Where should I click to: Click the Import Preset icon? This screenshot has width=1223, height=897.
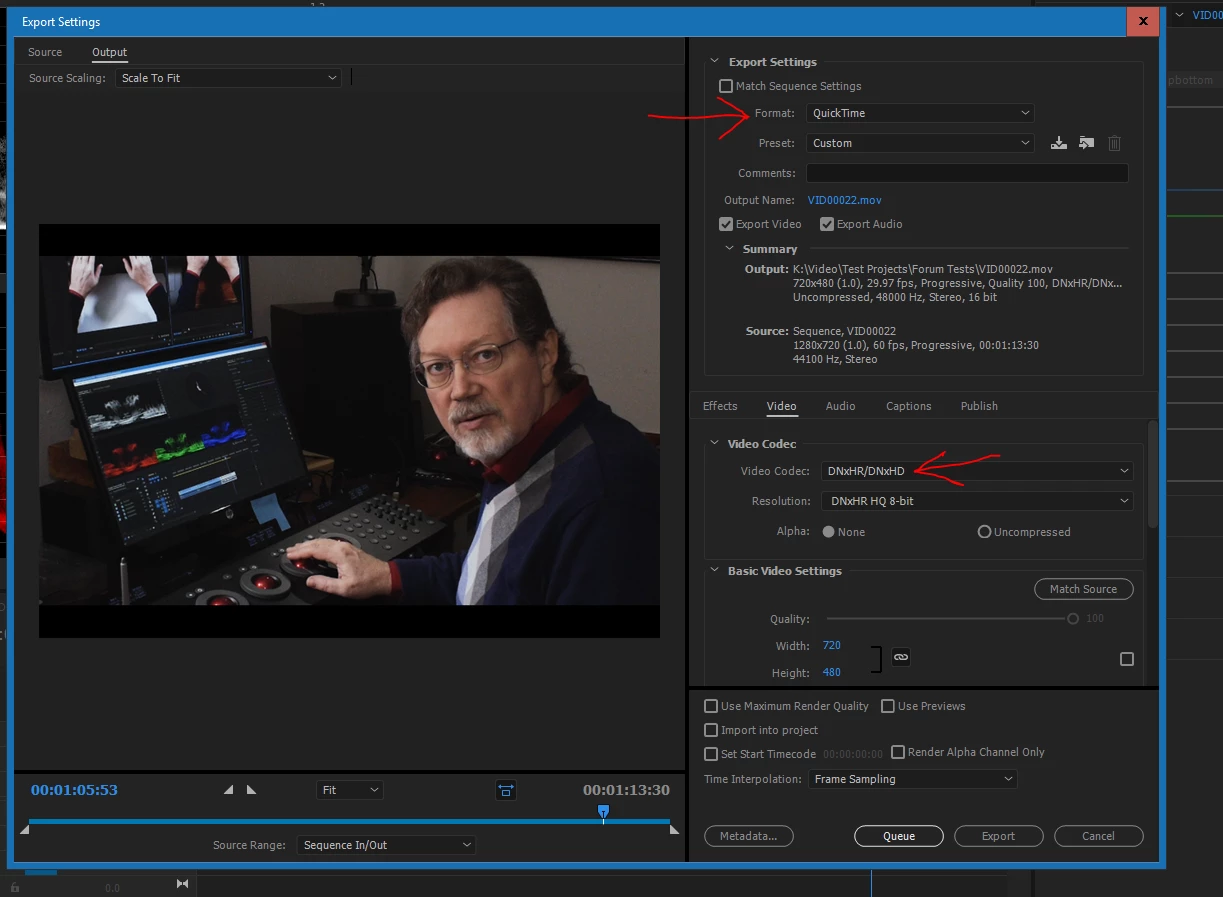pyautogui.click(x=1086, y=143)
